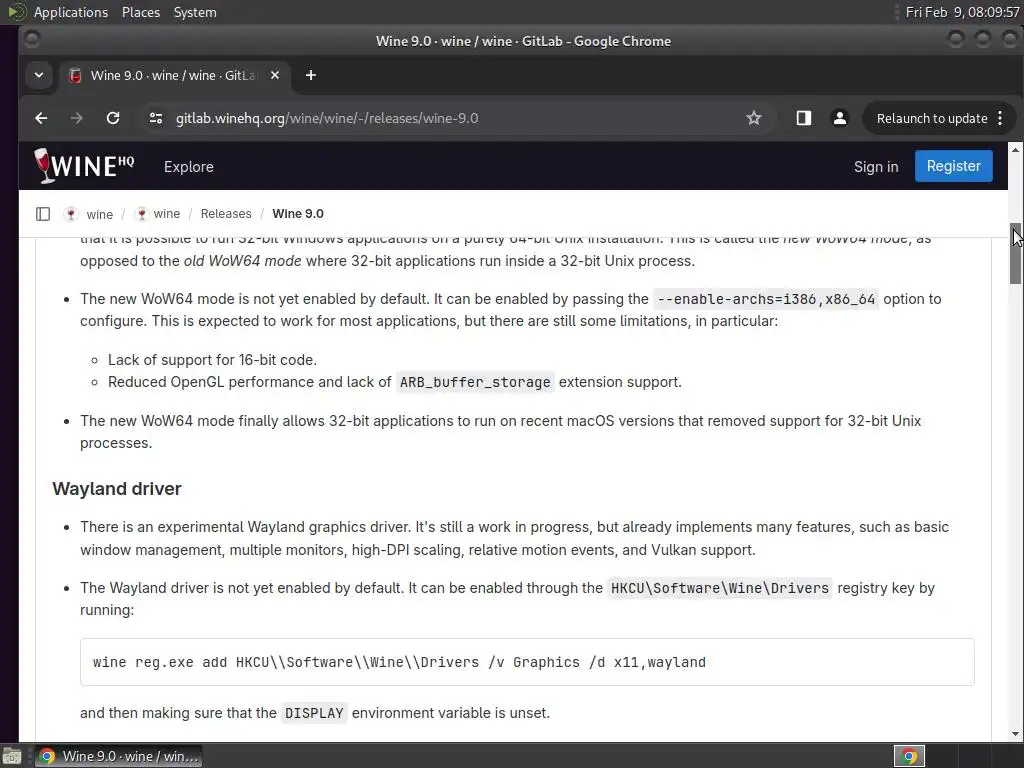Click the page vertical scrollbar thumb

coord(1016,253)
